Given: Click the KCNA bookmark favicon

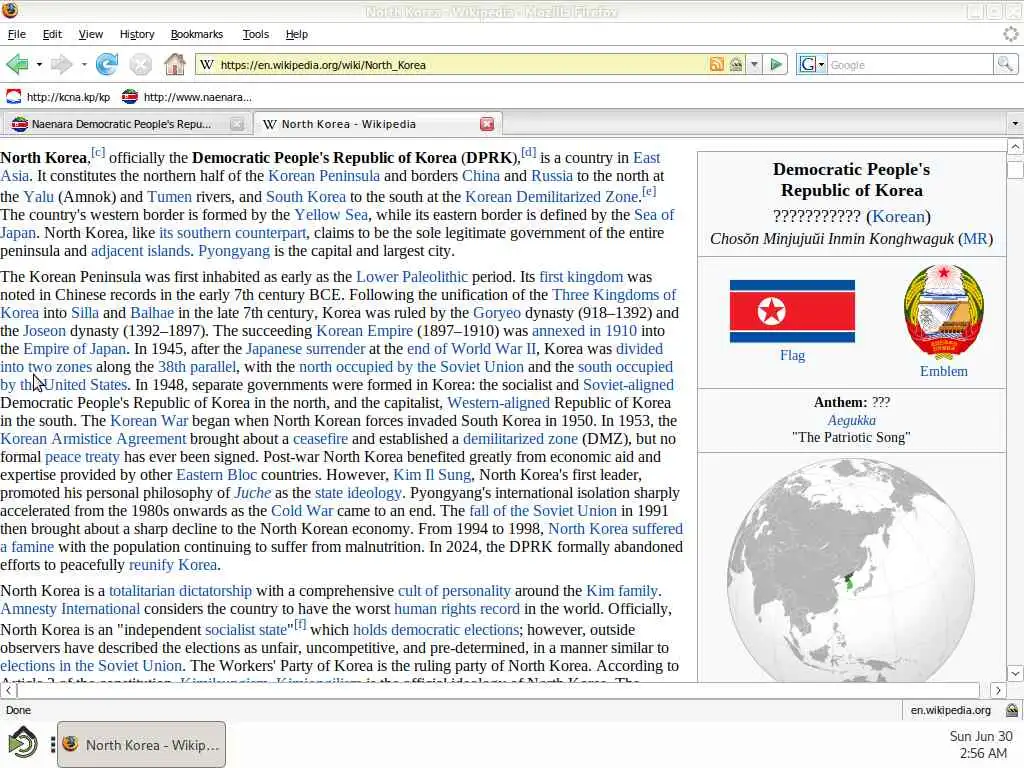Looking at the screenshot, I should pos(13,97).
